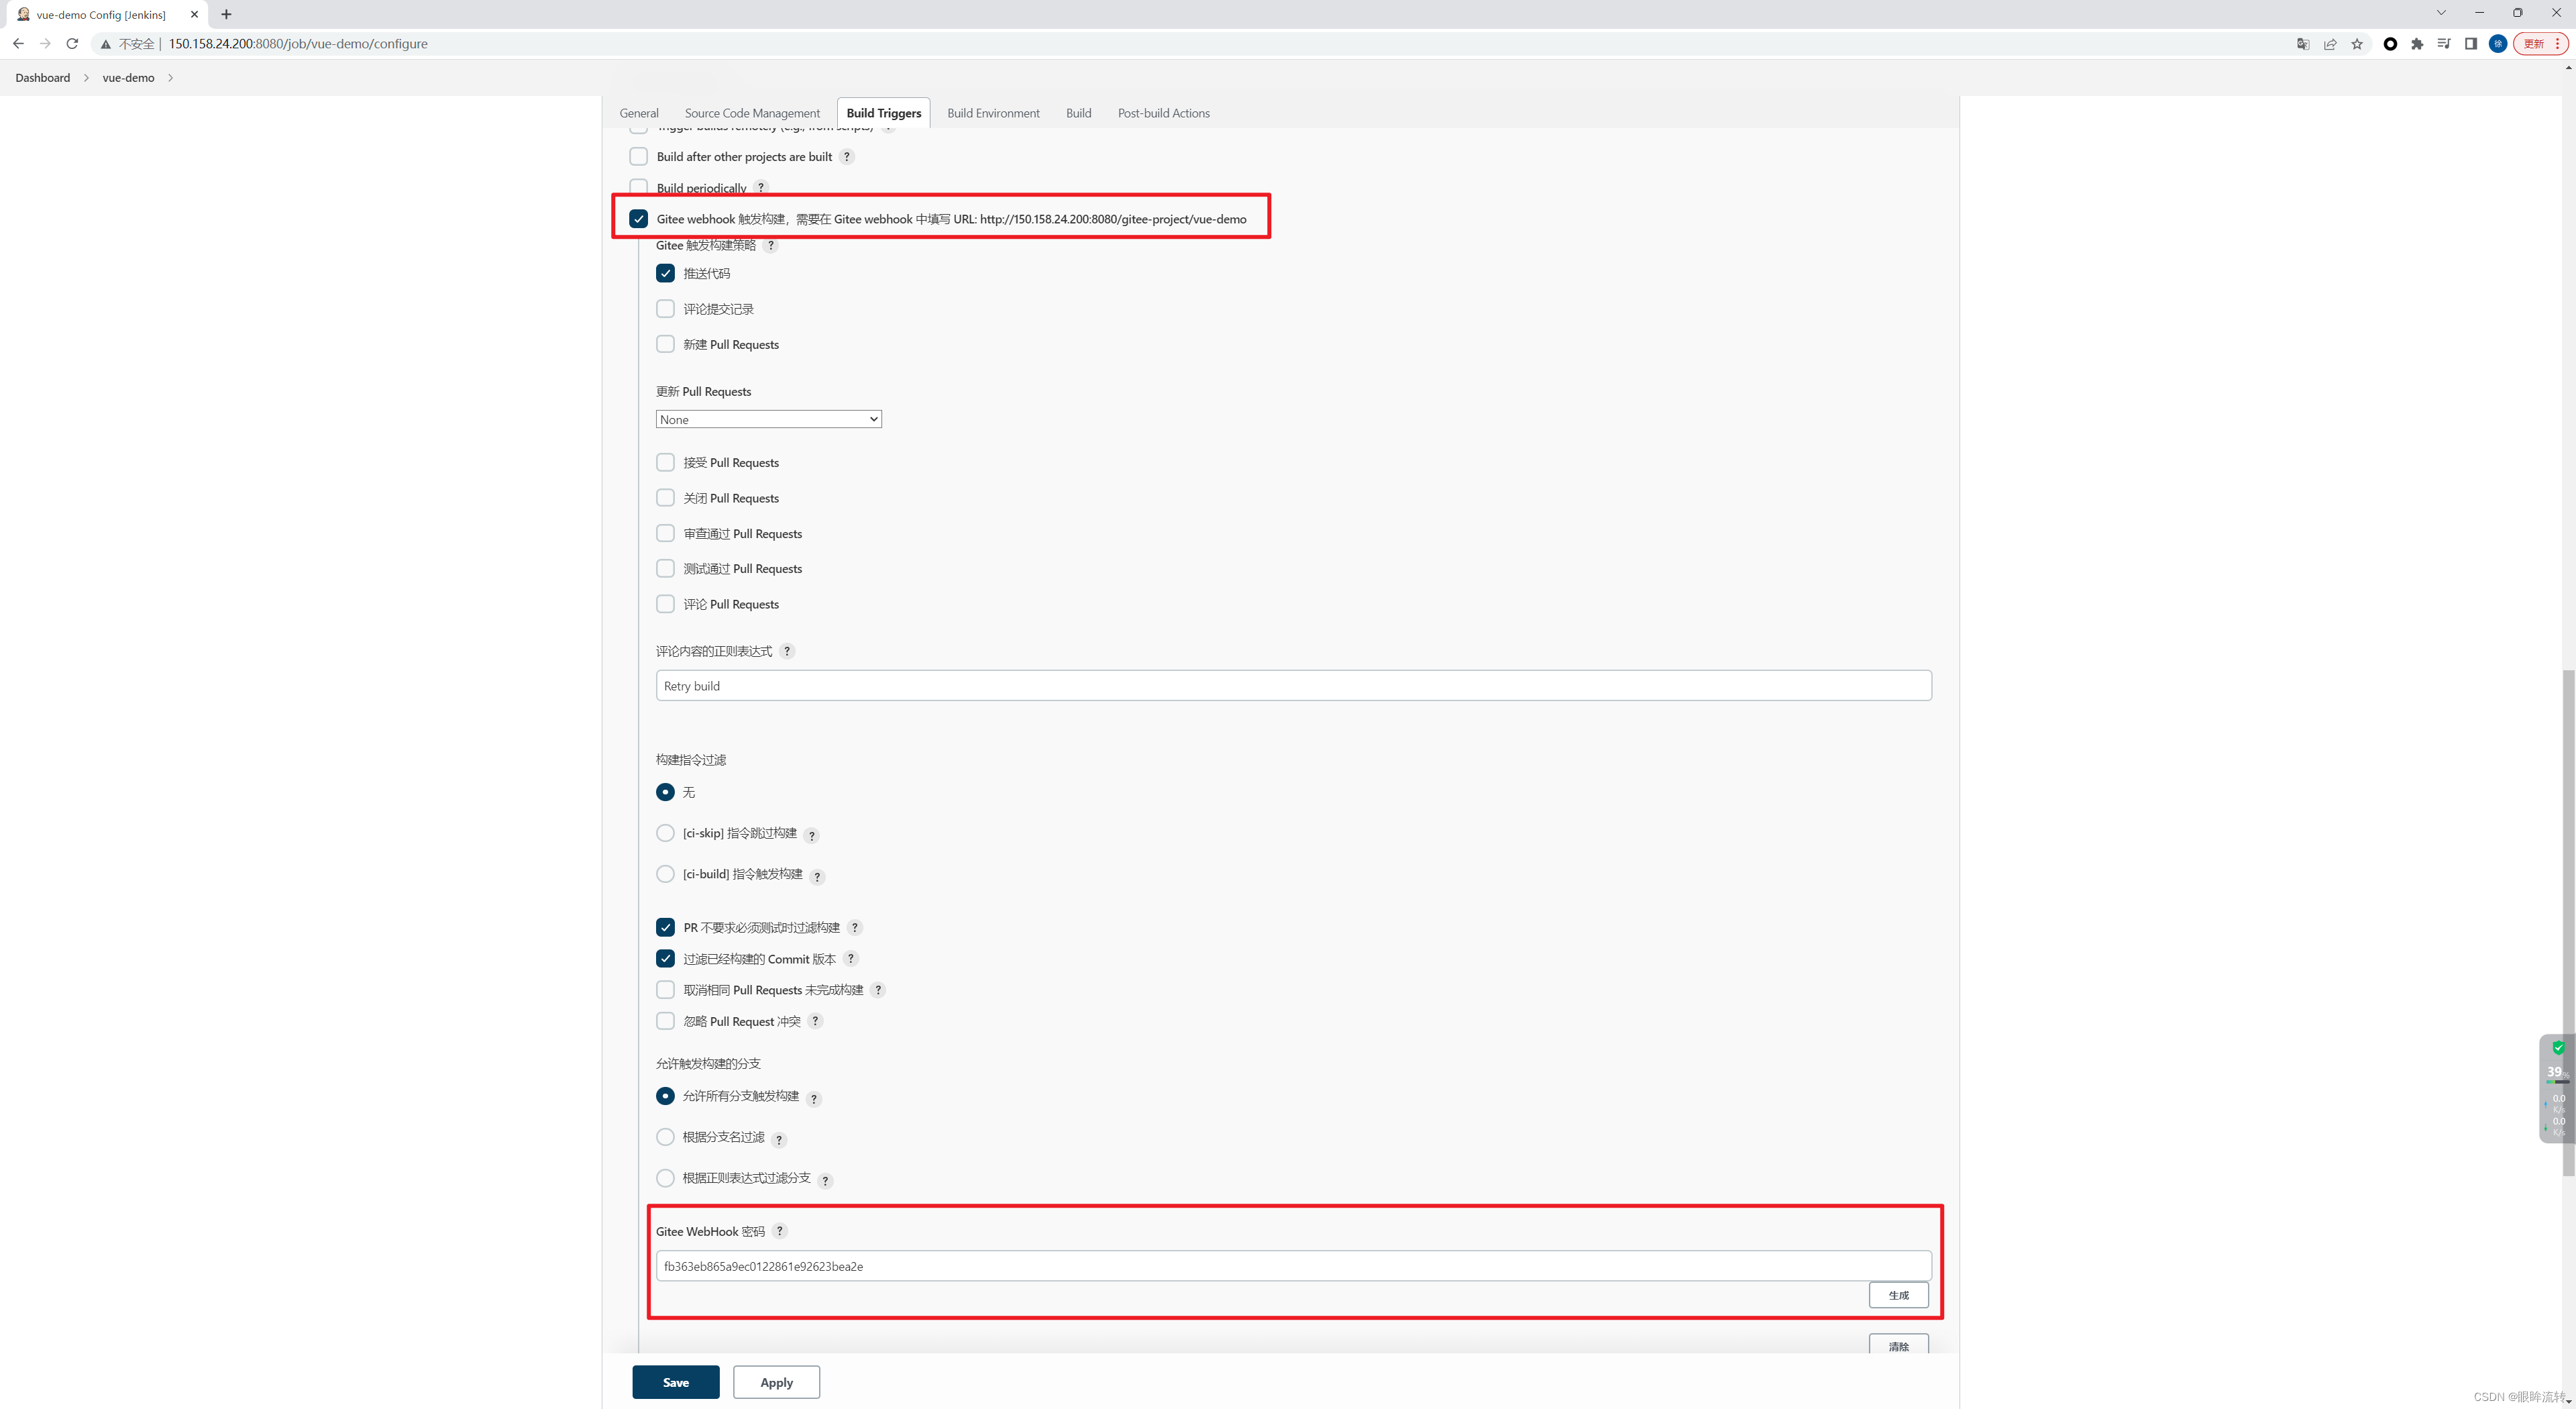Open the browser side panel icon

pyautogui.click(x=2470, y=44)
